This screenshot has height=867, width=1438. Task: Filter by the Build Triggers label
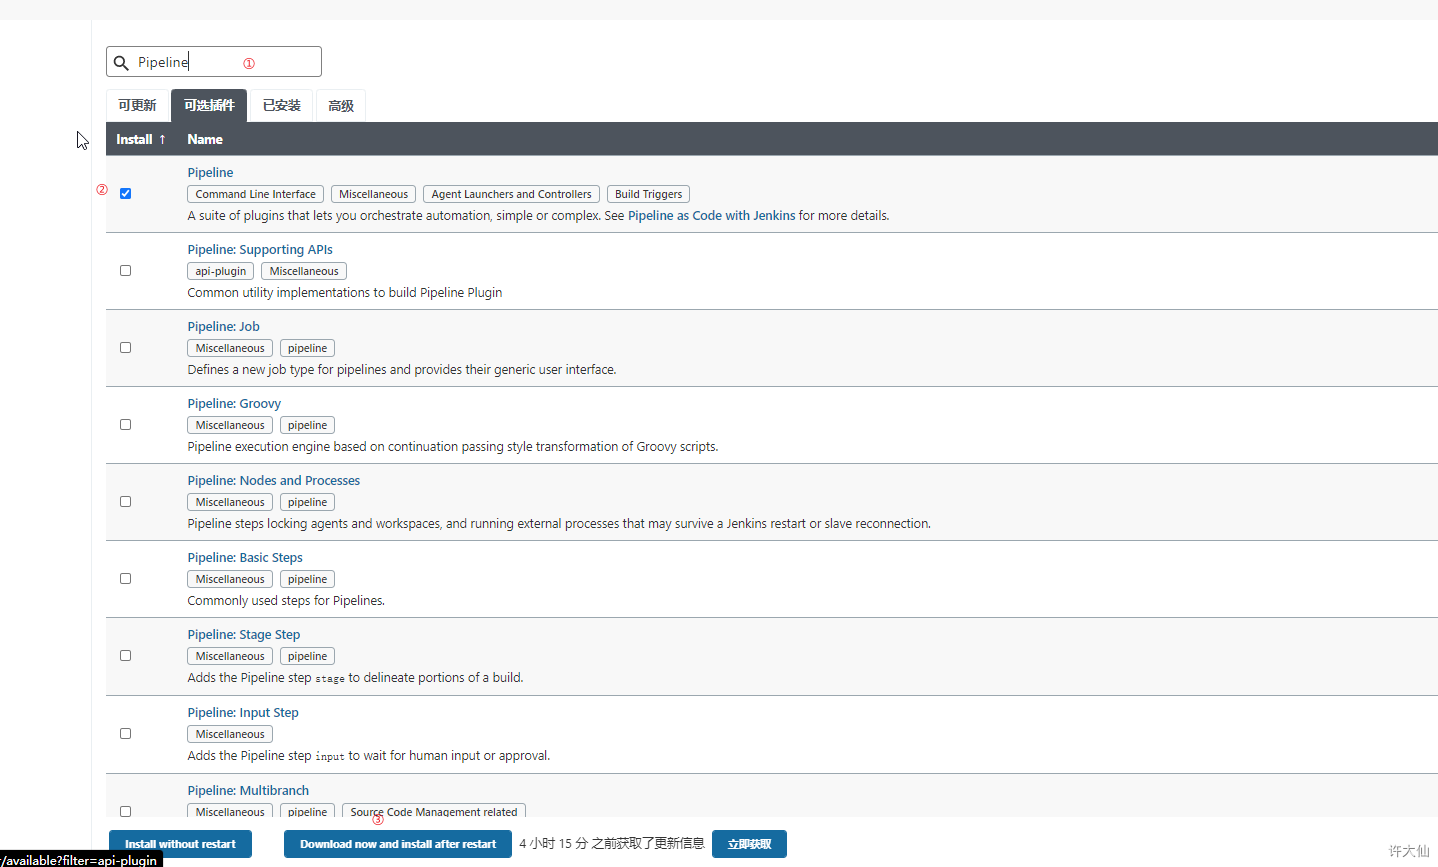648,194
